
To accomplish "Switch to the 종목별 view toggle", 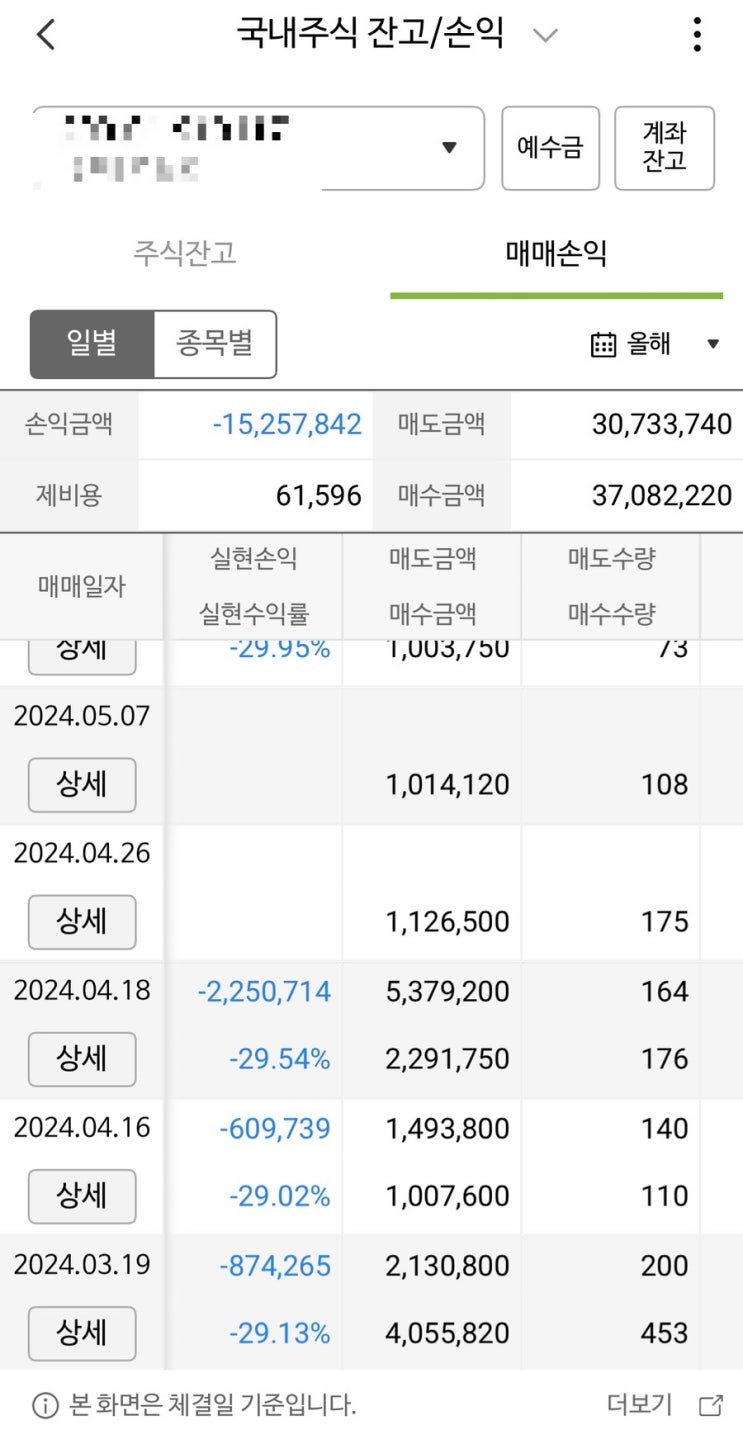I will pyautogui.click(x=215, y=344).
